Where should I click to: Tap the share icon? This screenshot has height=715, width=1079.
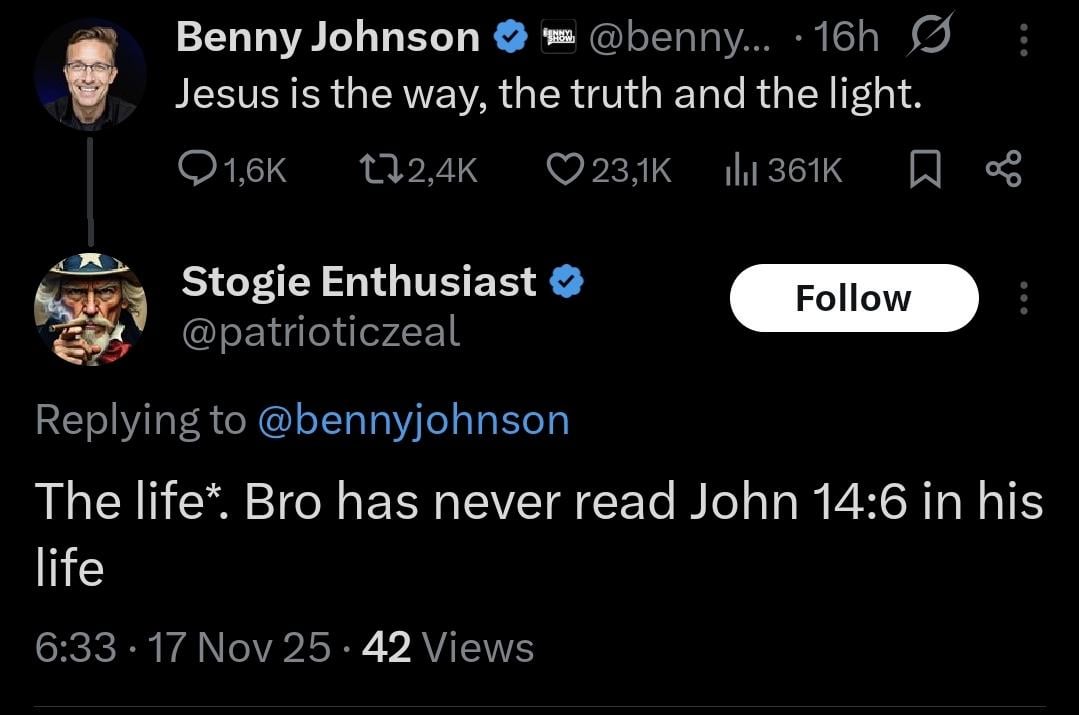click(1003, 172)
